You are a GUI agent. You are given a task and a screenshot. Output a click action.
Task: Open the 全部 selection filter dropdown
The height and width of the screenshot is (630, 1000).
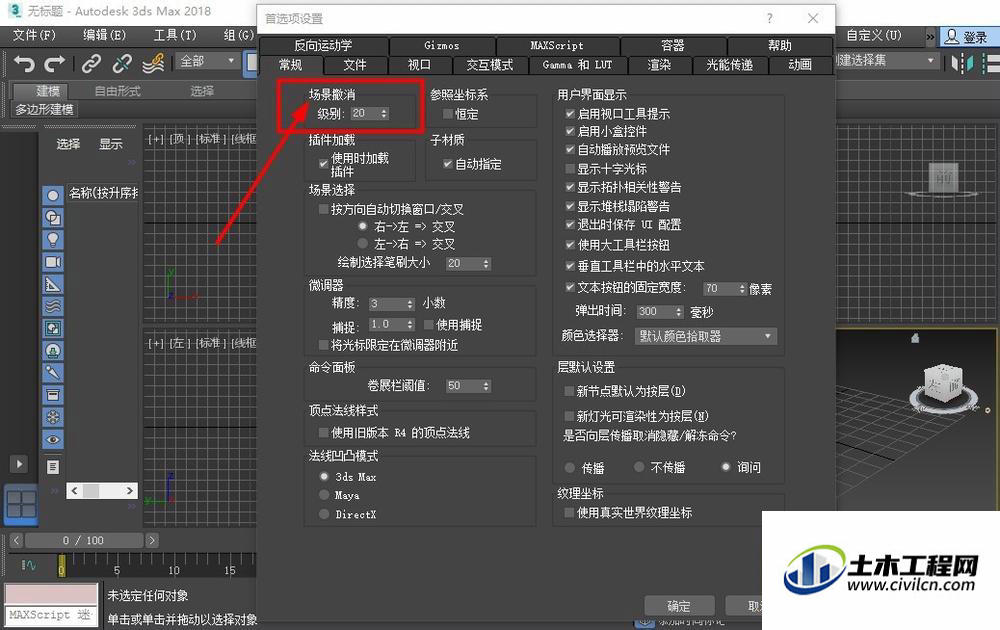pos(207,61)
